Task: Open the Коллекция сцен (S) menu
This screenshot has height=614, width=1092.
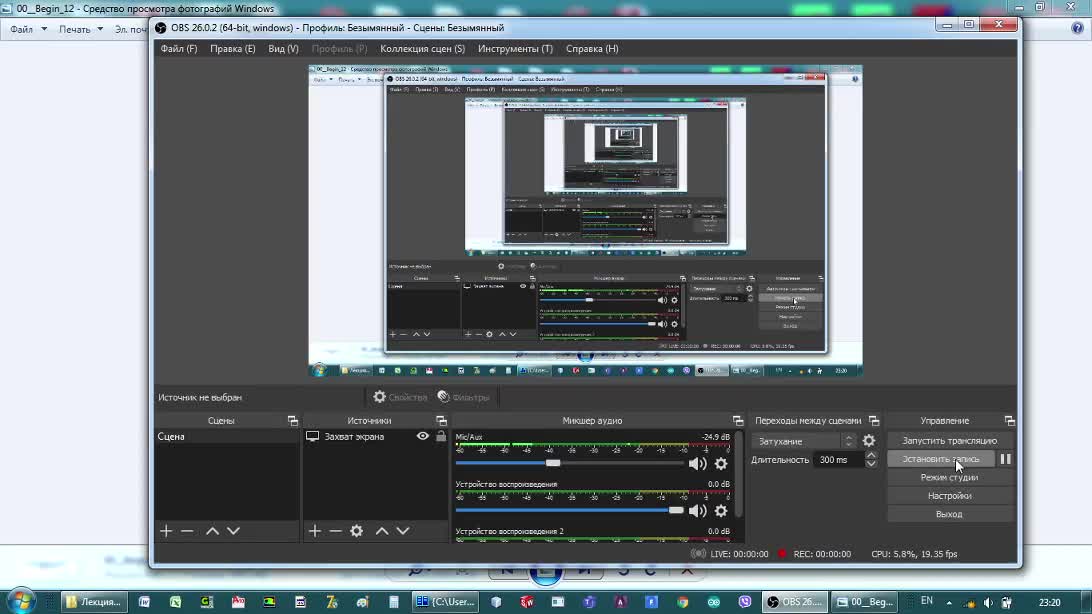Action: coord(423,49)
